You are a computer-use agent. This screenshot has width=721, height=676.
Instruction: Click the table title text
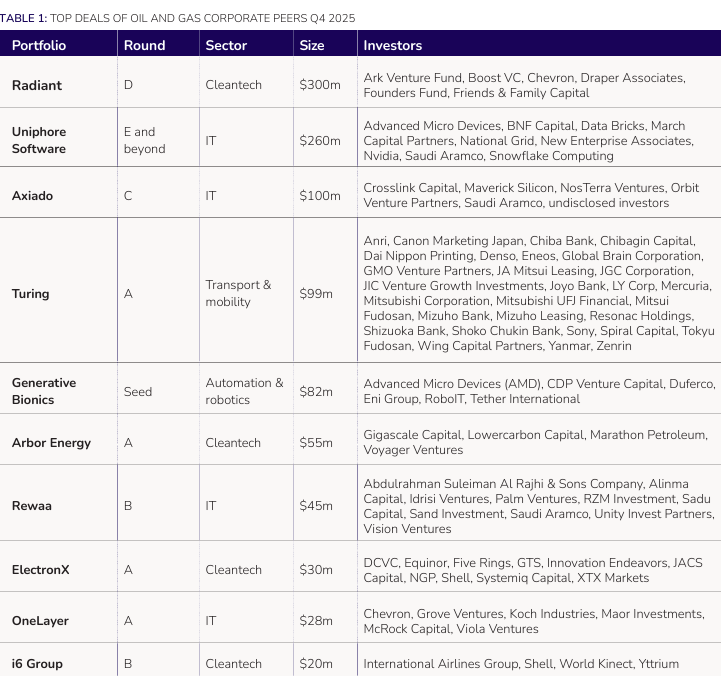(178, 18)
